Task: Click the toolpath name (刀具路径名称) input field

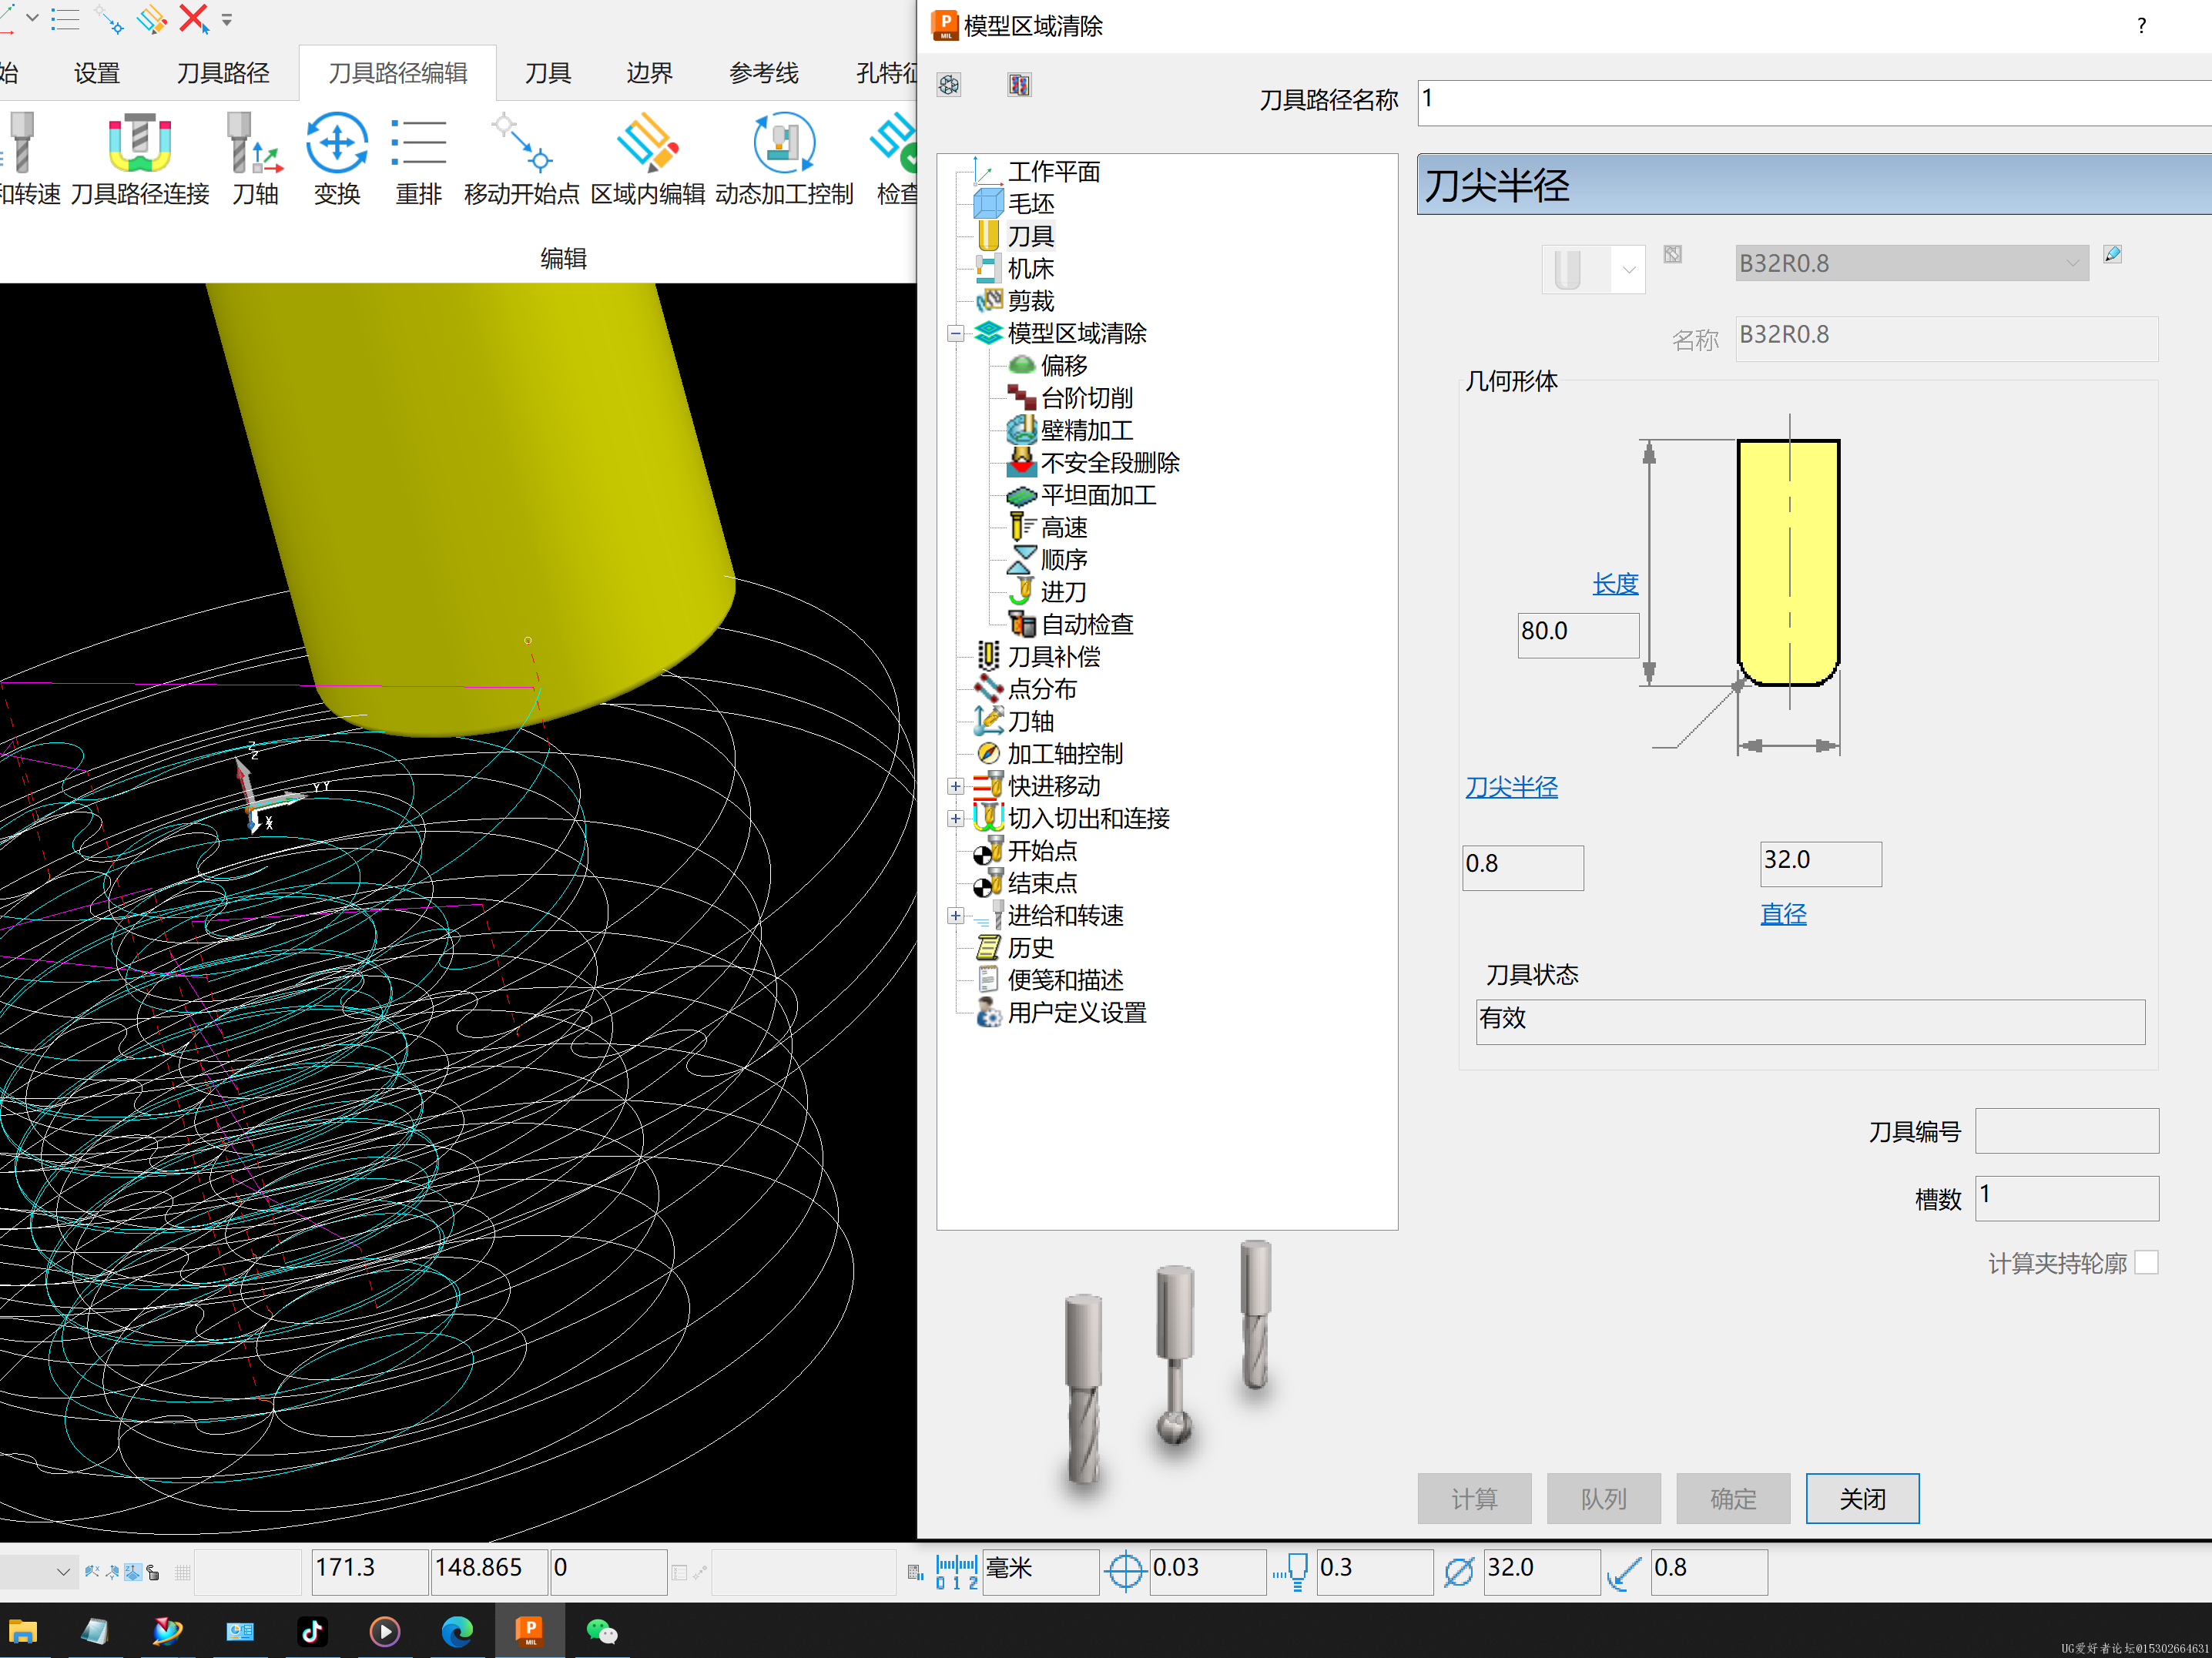Action: coord(1814,103)
